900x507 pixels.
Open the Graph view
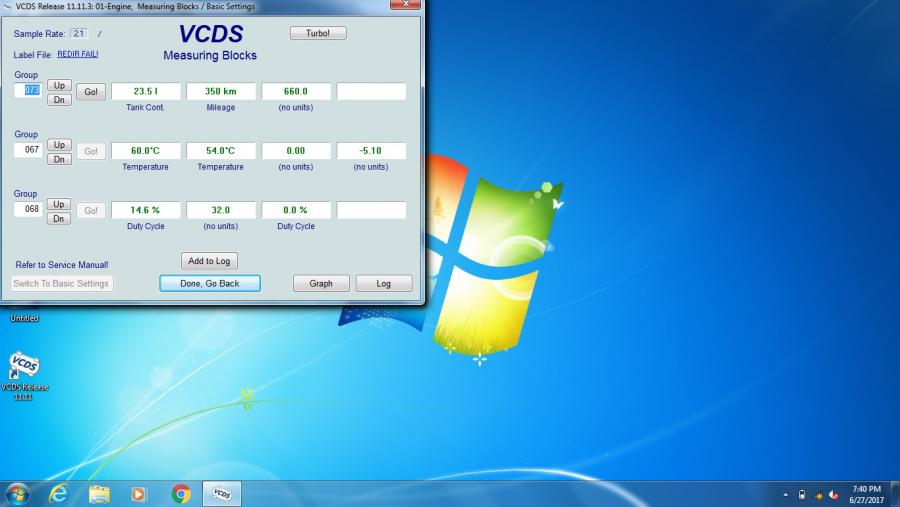point(321,283)
